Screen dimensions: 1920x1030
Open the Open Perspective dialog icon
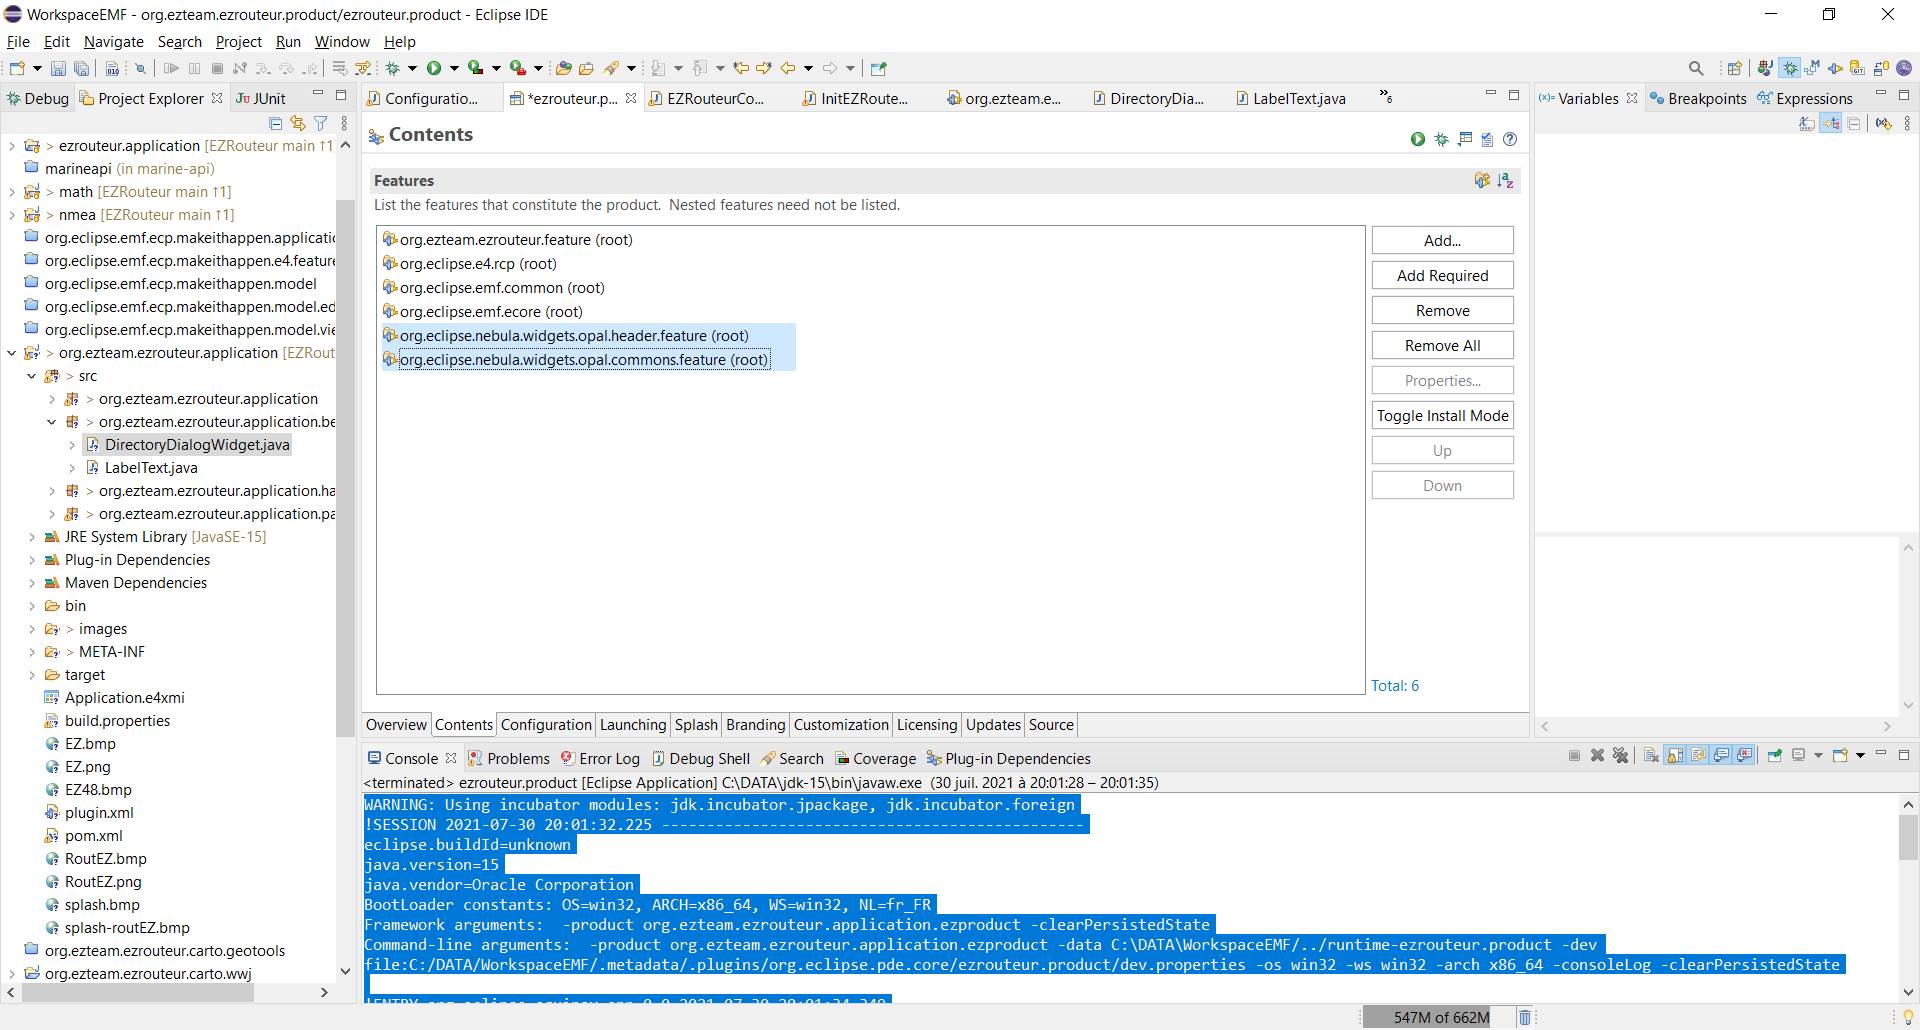[x=1735, y=68]
